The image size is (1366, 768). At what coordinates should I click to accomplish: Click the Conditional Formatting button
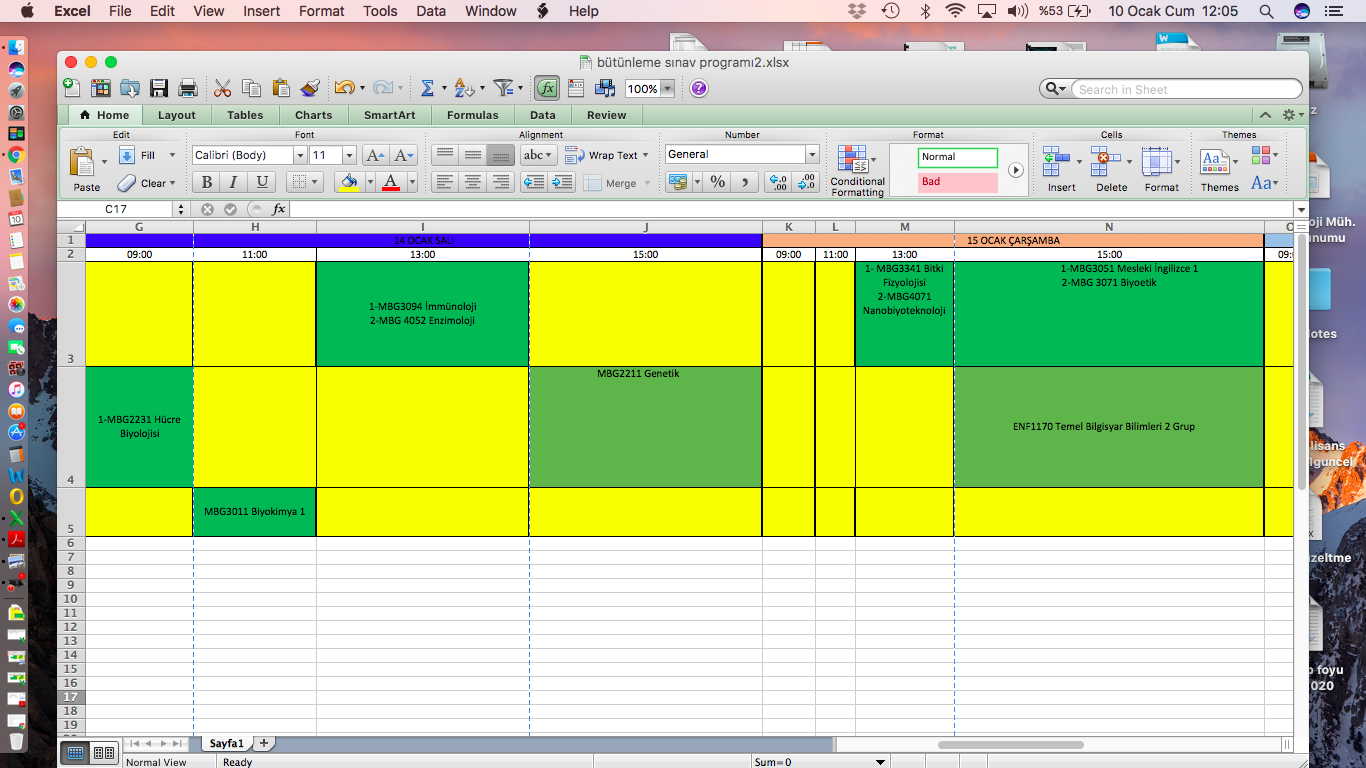tap(856, 171)
